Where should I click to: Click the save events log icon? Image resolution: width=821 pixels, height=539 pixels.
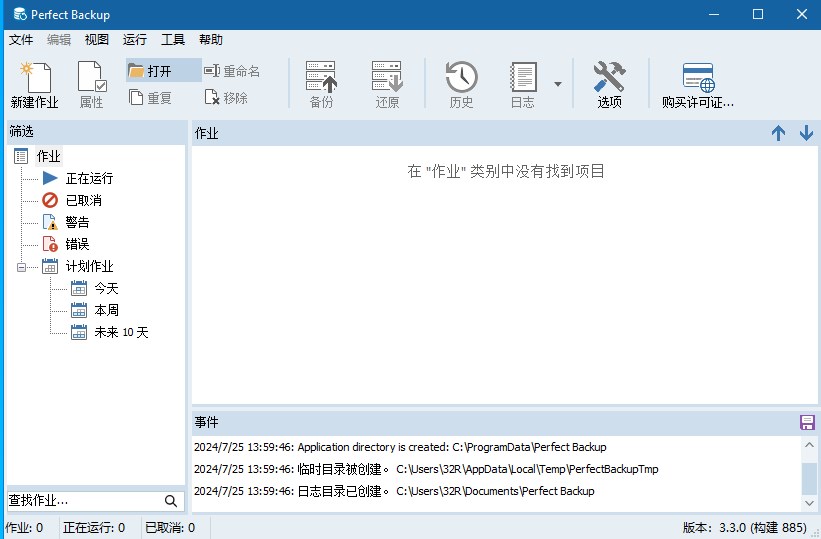click(x=807, y=422)
